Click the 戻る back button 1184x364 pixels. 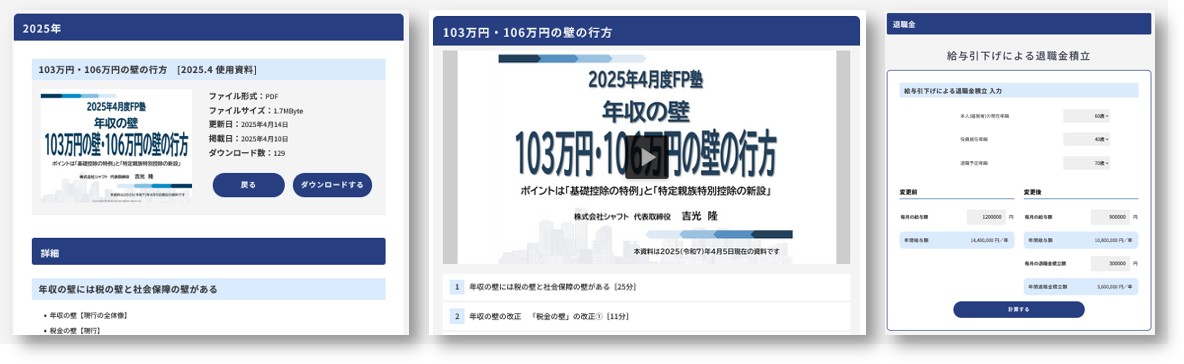pyautogui.click(x=248, y=185)
